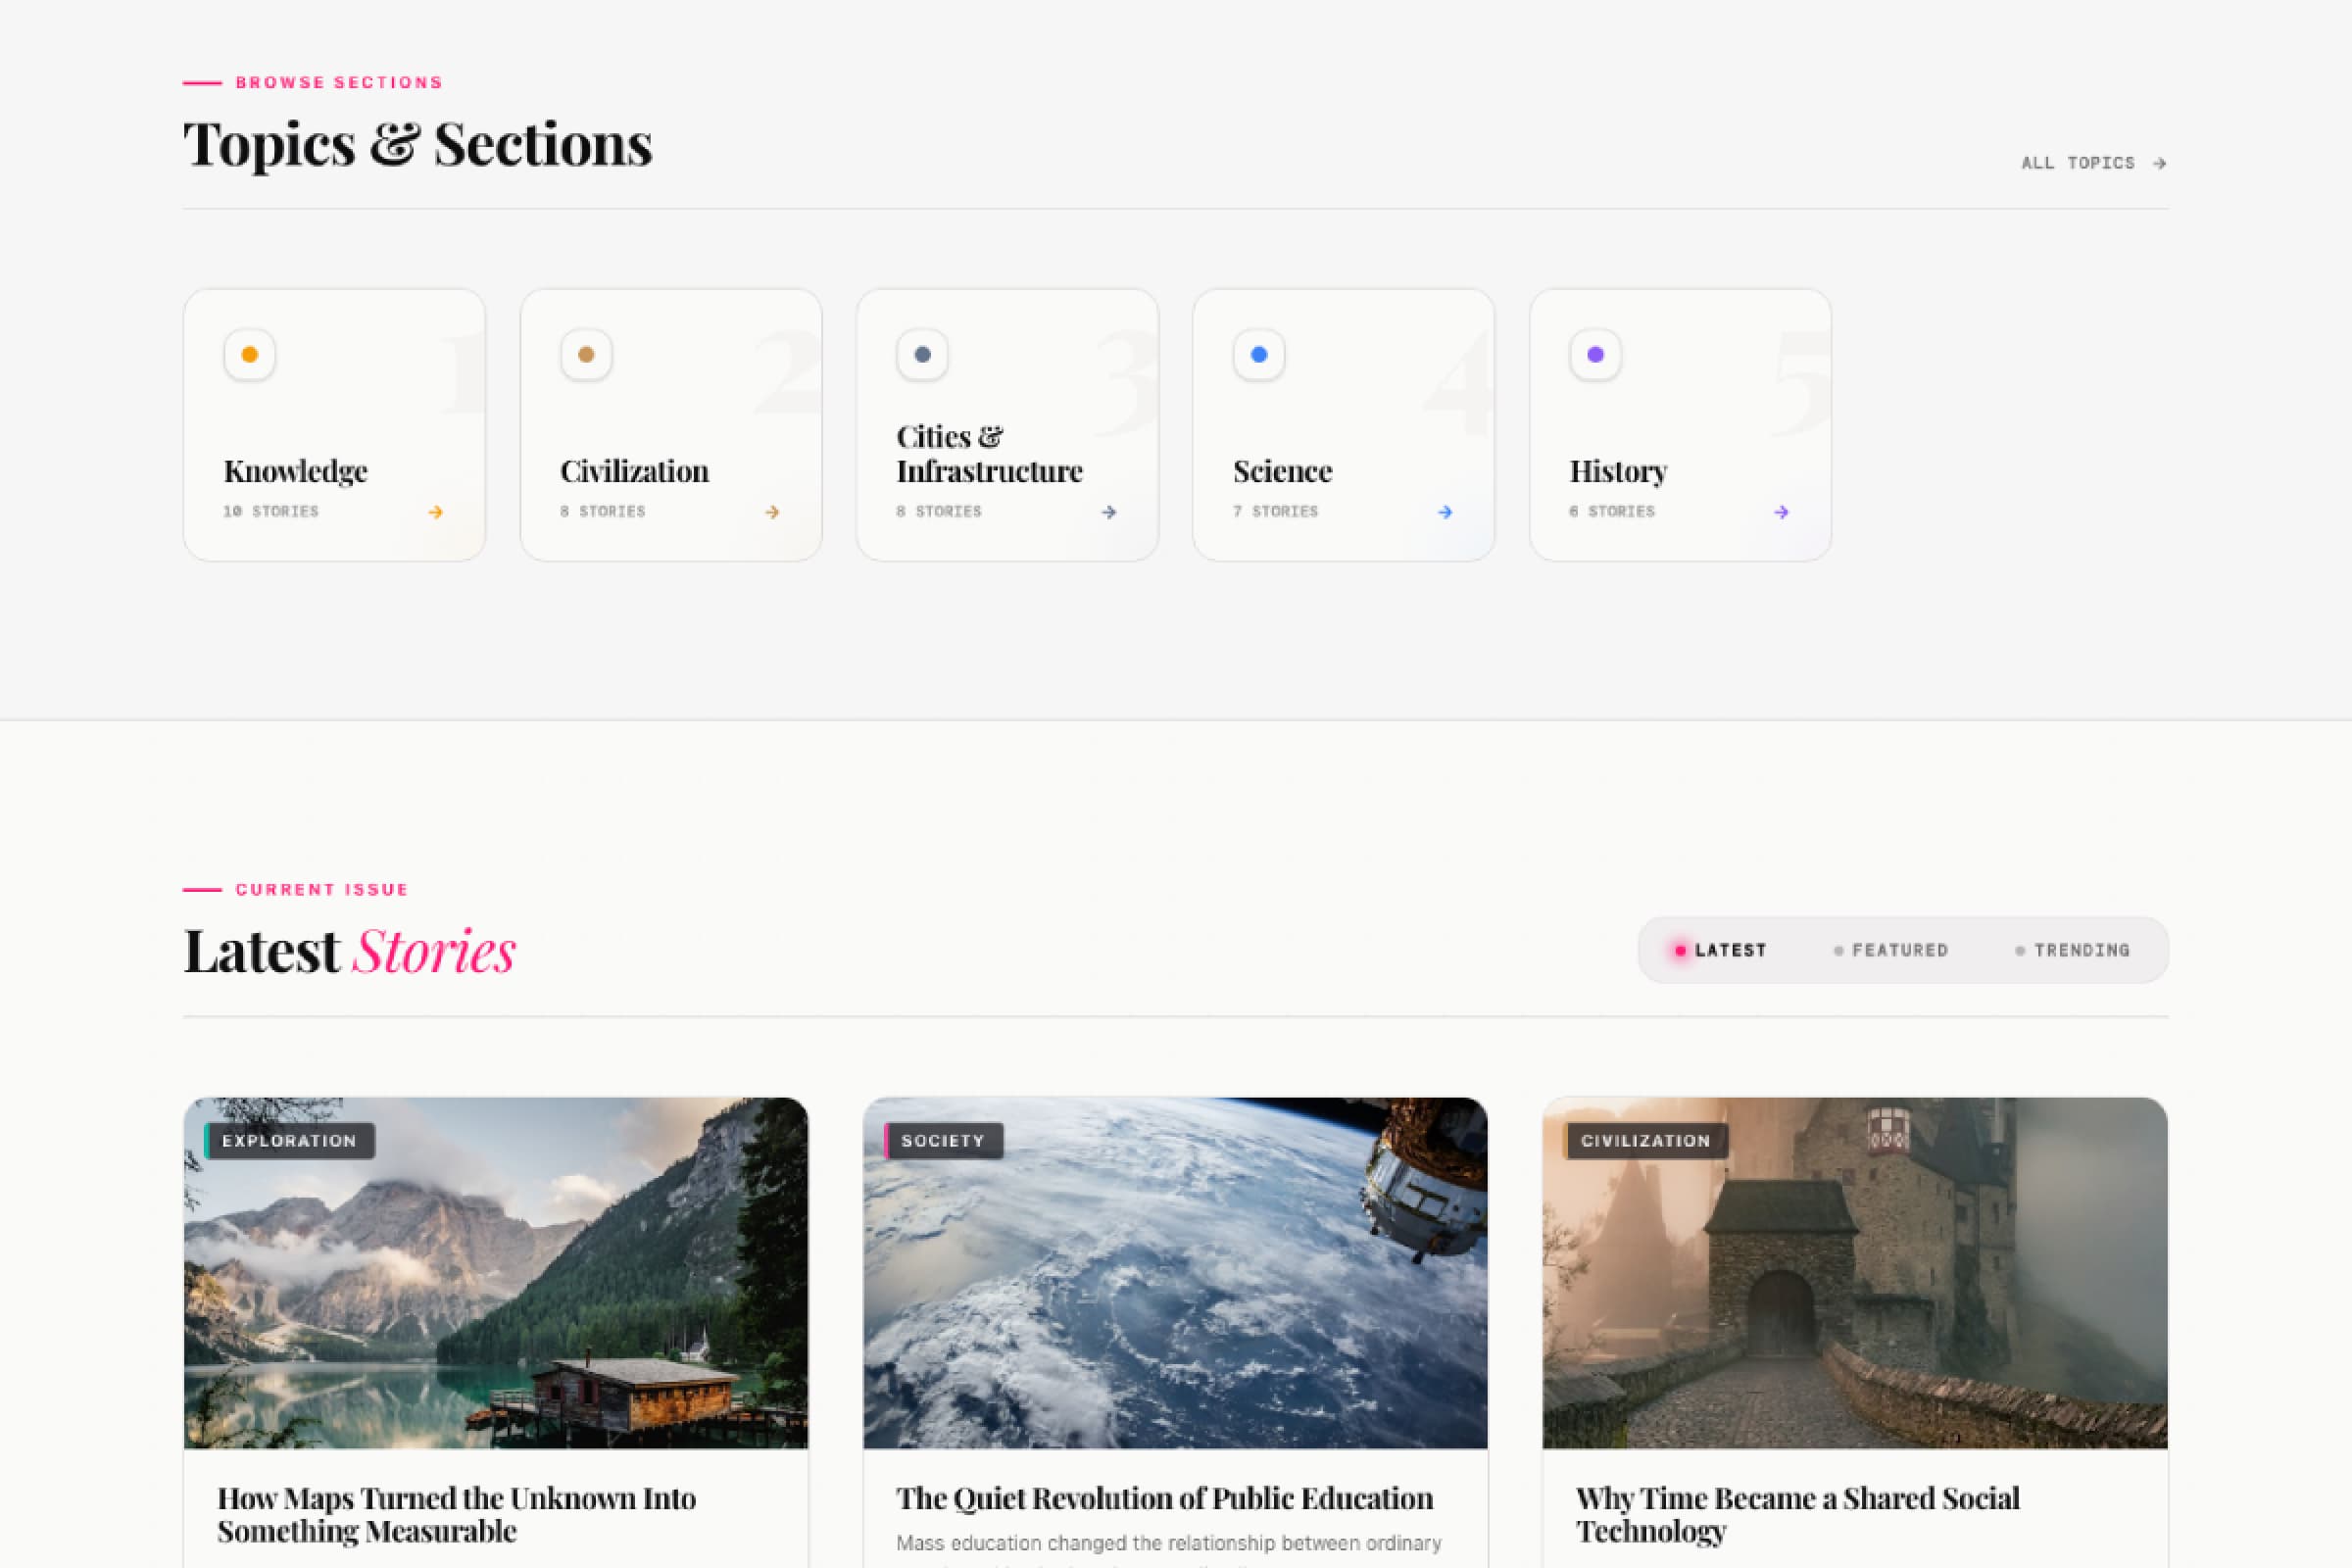Click the slate dot icon on Cities & Infrastructure card
The image size is (2352, 1568).
click(x=922, y=354)
